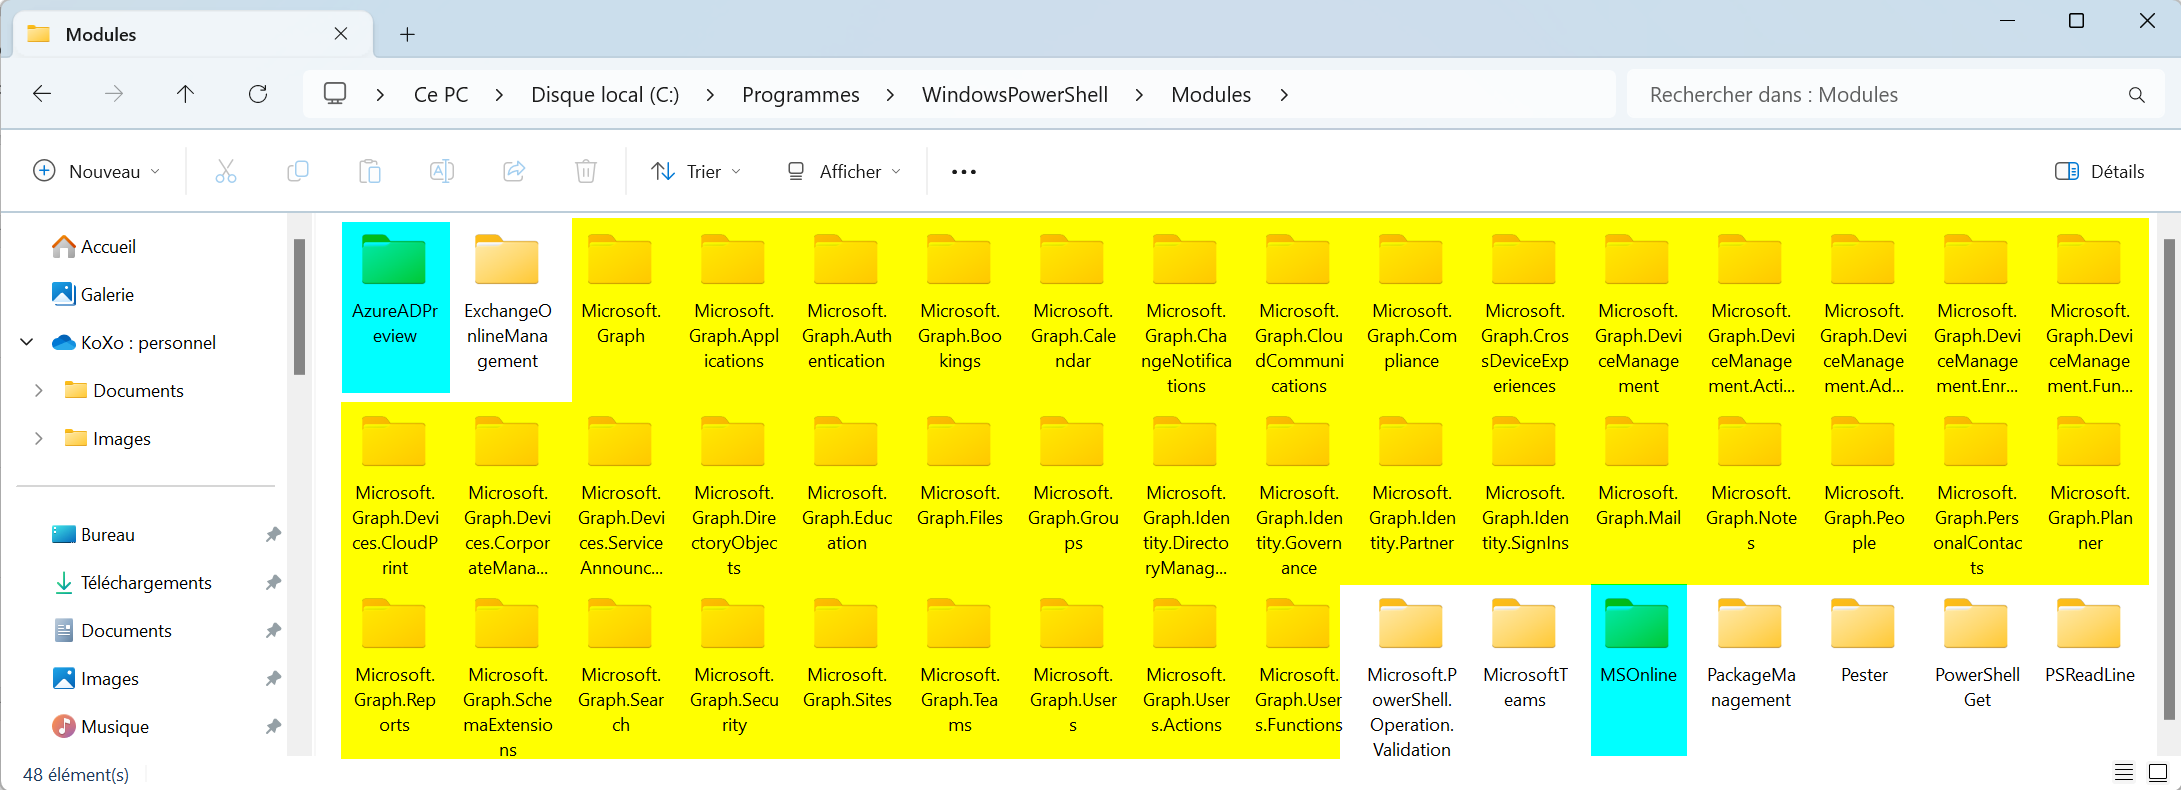Viewport: 2181px width, 790px height.
Task: Select the Microsoft.Graph.Compliance folder
Action: 1412,303
